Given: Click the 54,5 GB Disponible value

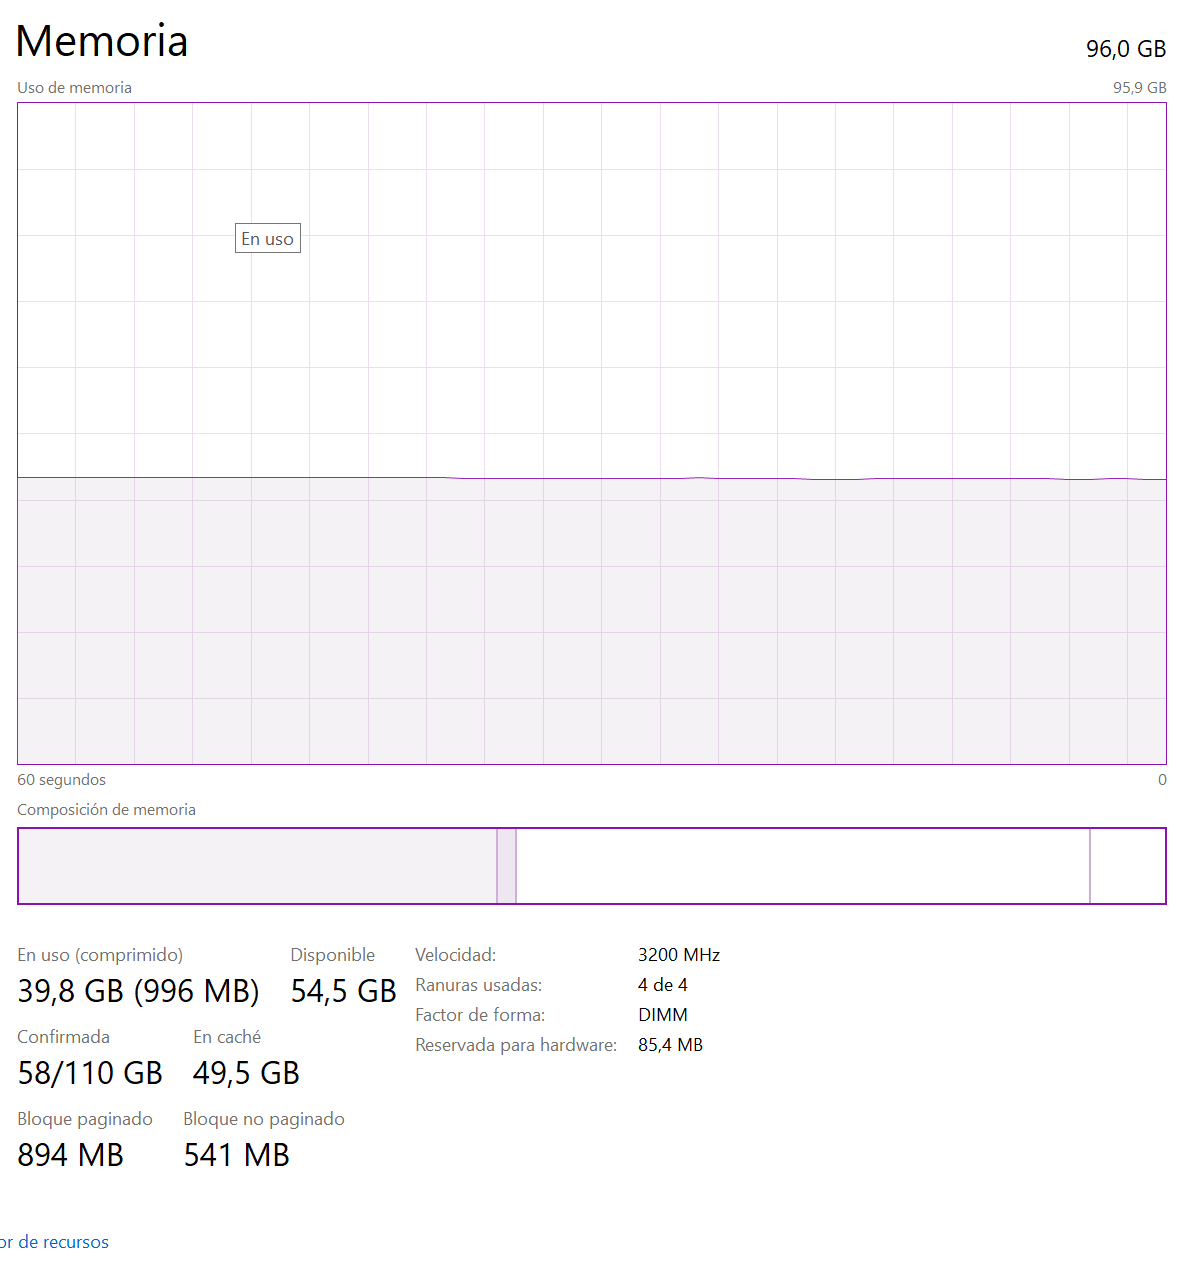Looking at the screenshot, I should tap(343, 991).
